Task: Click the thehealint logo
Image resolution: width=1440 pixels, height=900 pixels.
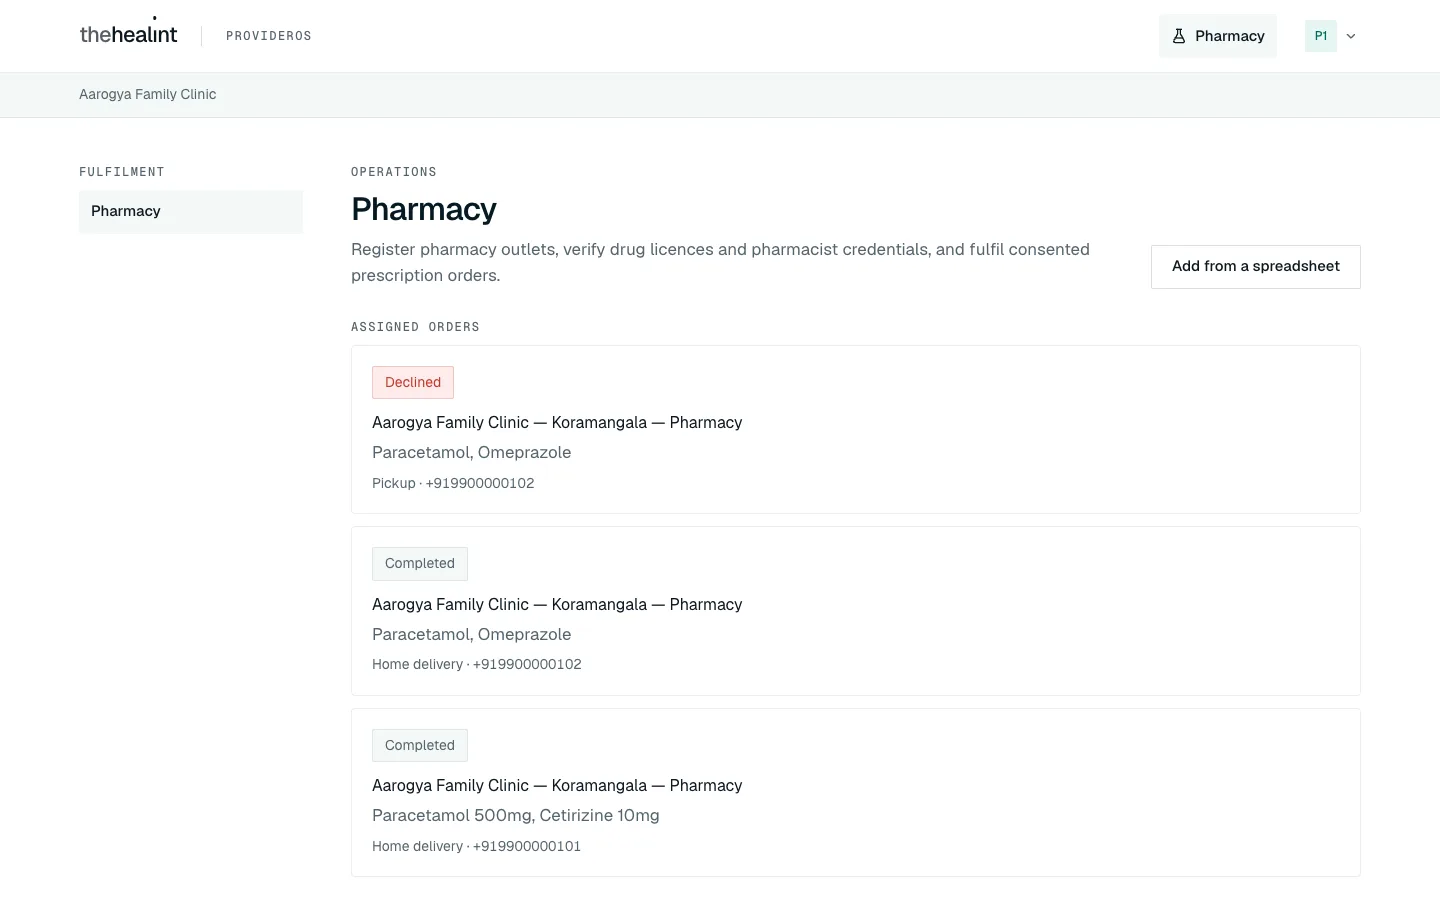Action: [128, 34]
